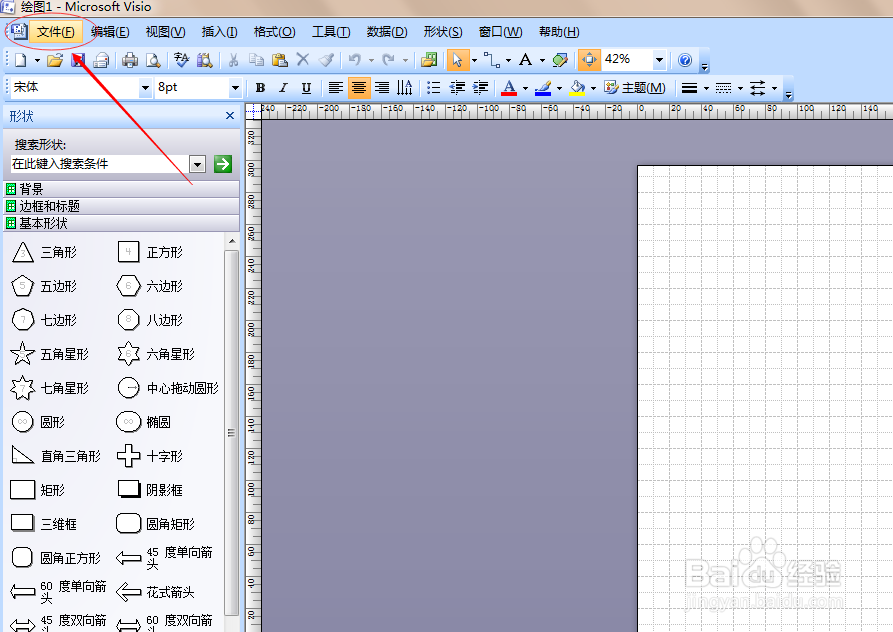The image size is (893, 632).
Task: Click the font color red A
Action: tap(509, 88)
